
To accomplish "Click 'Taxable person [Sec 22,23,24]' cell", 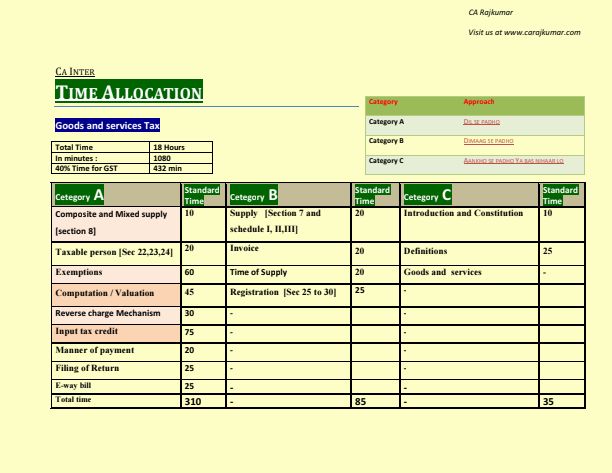I will tap(116, 254).
